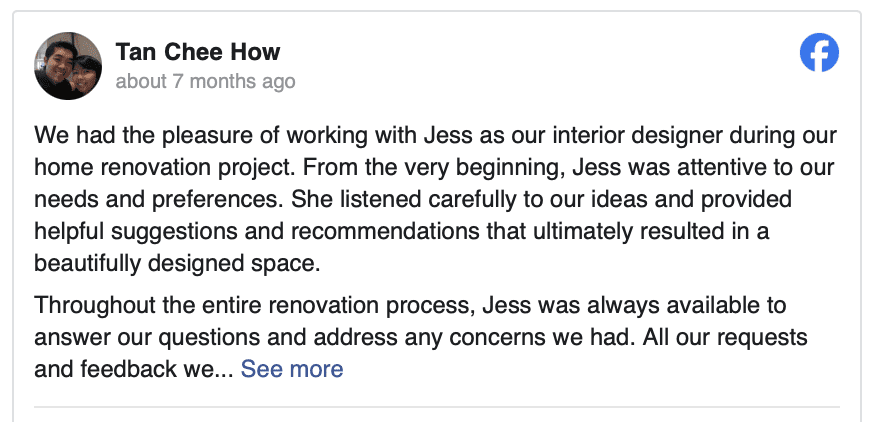Open Tan Chee How's round profile photo
The image size is (878, 422).
68,66
